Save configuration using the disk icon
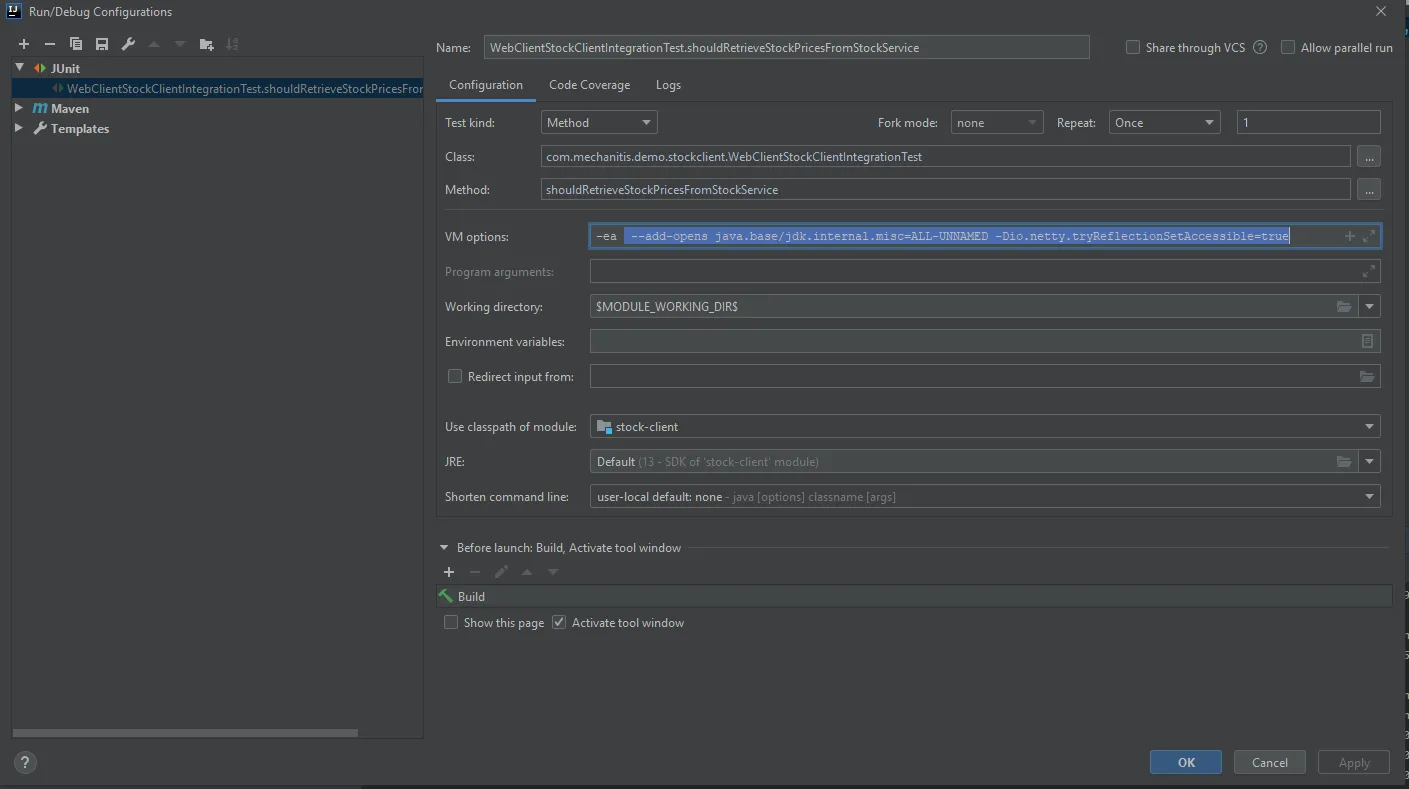 (102, 44)
